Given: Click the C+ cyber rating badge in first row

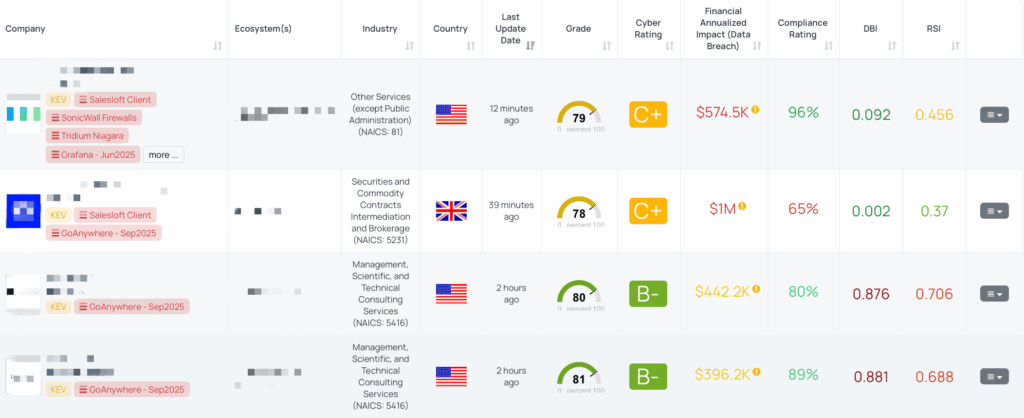Looking at the screenshot, I should (648, 114).
